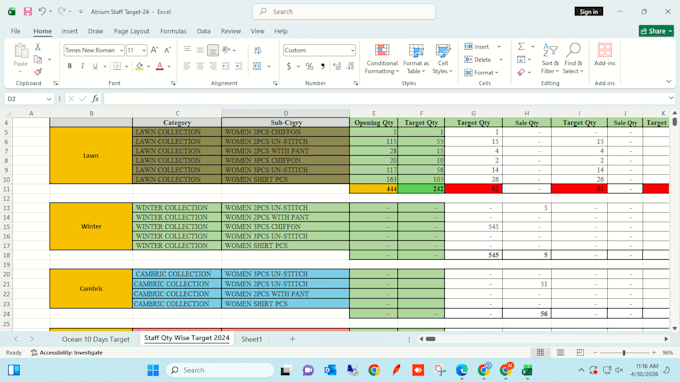Viewport: 680px width, 382px height.
Task: Expand Font Color dropdown arrow
Action: [x=169, y=66]
